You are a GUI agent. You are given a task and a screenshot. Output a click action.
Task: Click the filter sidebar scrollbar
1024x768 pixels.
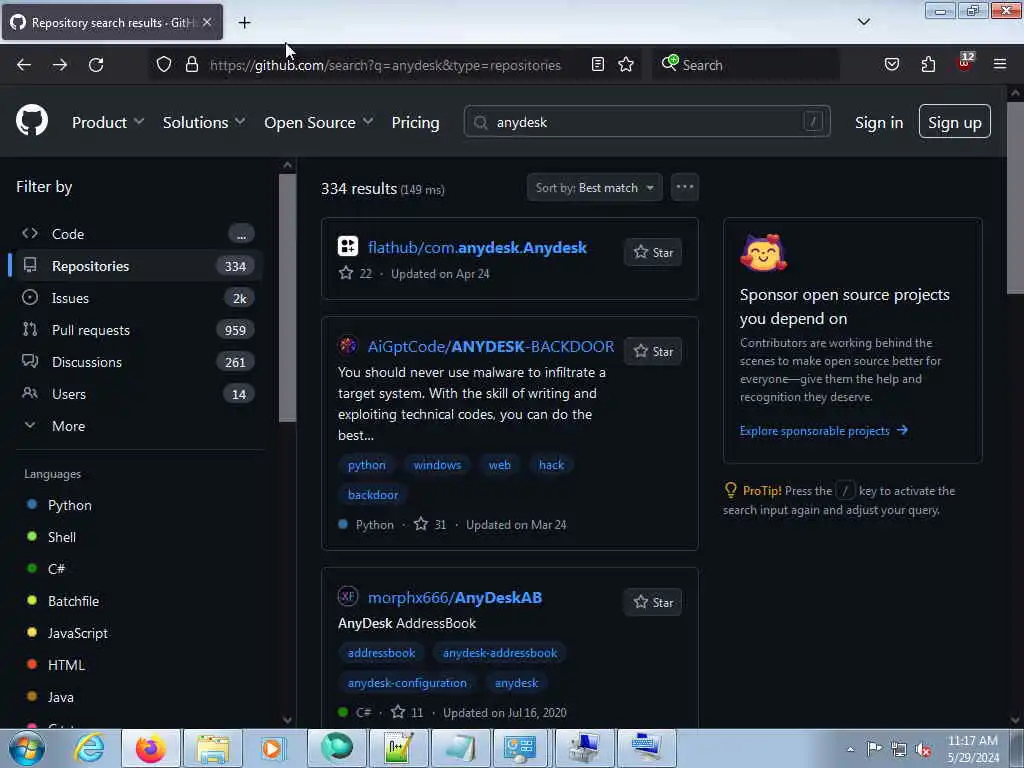pyautogui.click(x=287, y=298)
